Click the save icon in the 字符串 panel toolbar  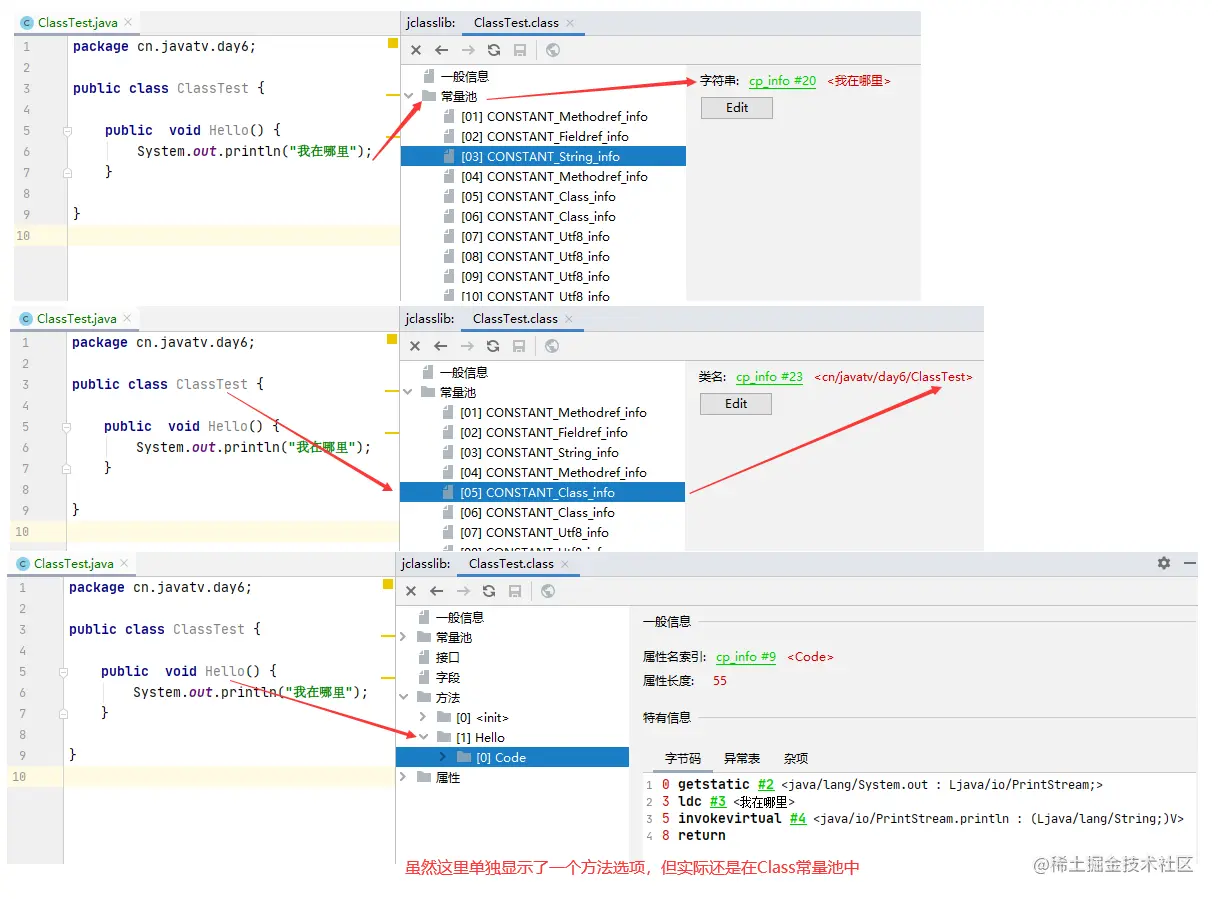520,50
